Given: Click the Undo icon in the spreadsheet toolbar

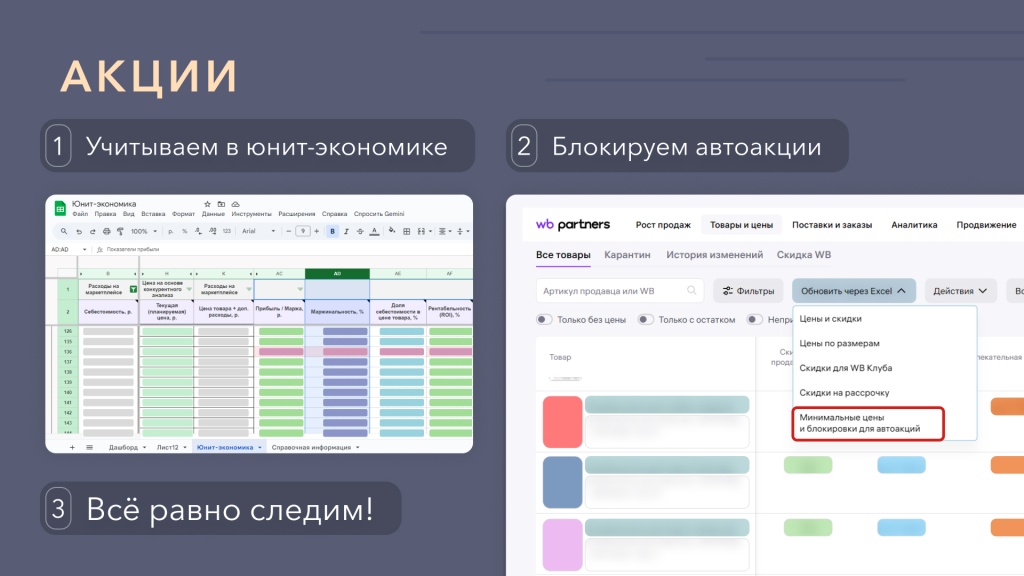Looking at the screenshot, I should [x=80, y=232].
